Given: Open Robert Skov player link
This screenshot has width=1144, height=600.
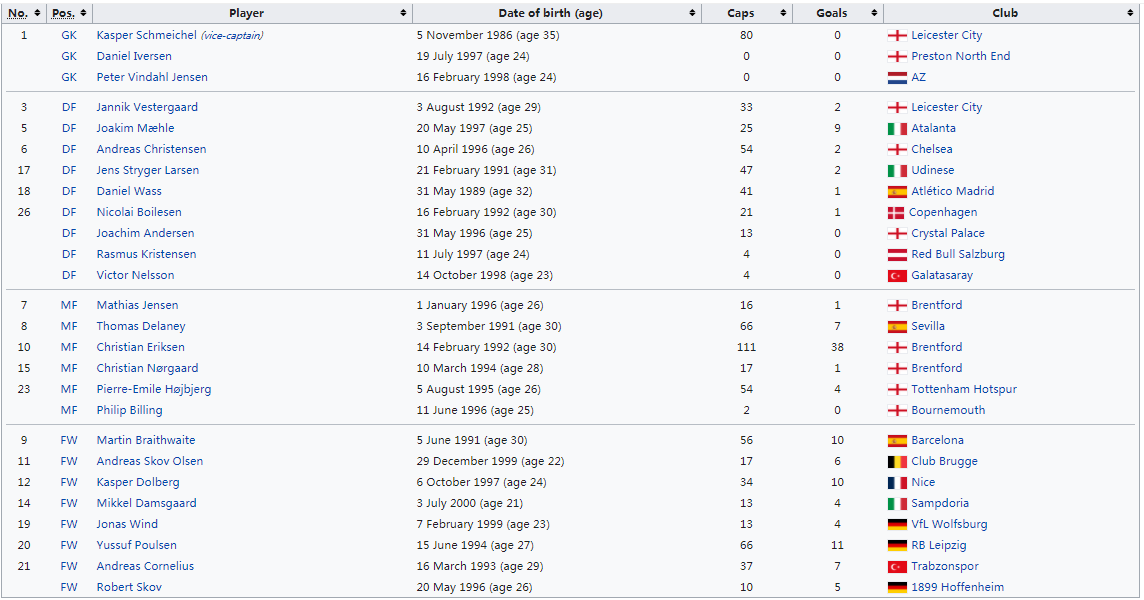Looking at the screenshot, I should (x=129, y=587).
